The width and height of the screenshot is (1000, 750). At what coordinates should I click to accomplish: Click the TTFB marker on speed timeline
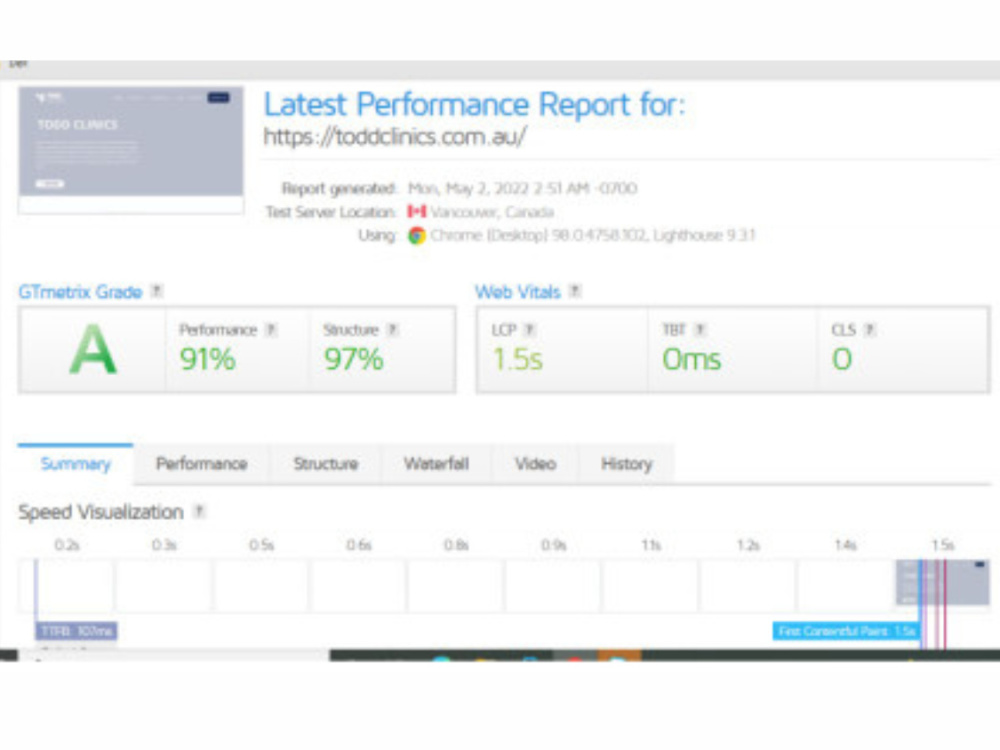tap(76, 631)
